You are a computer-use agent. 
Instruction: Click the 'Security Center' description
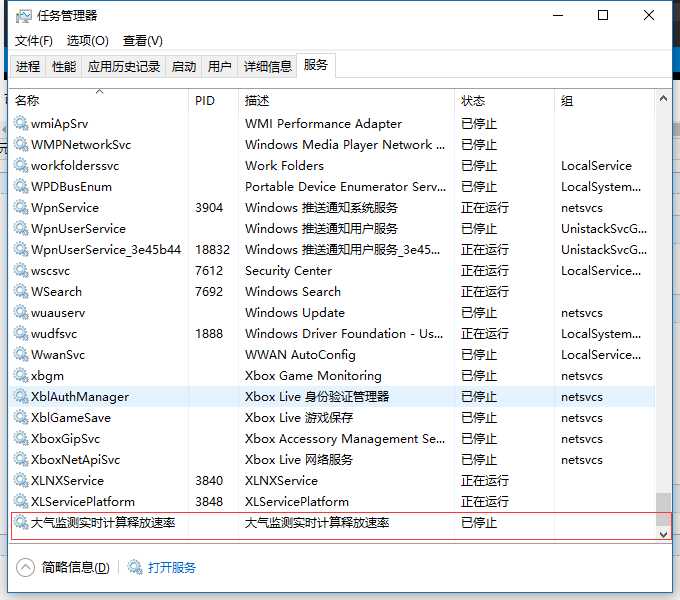[288, 271]
